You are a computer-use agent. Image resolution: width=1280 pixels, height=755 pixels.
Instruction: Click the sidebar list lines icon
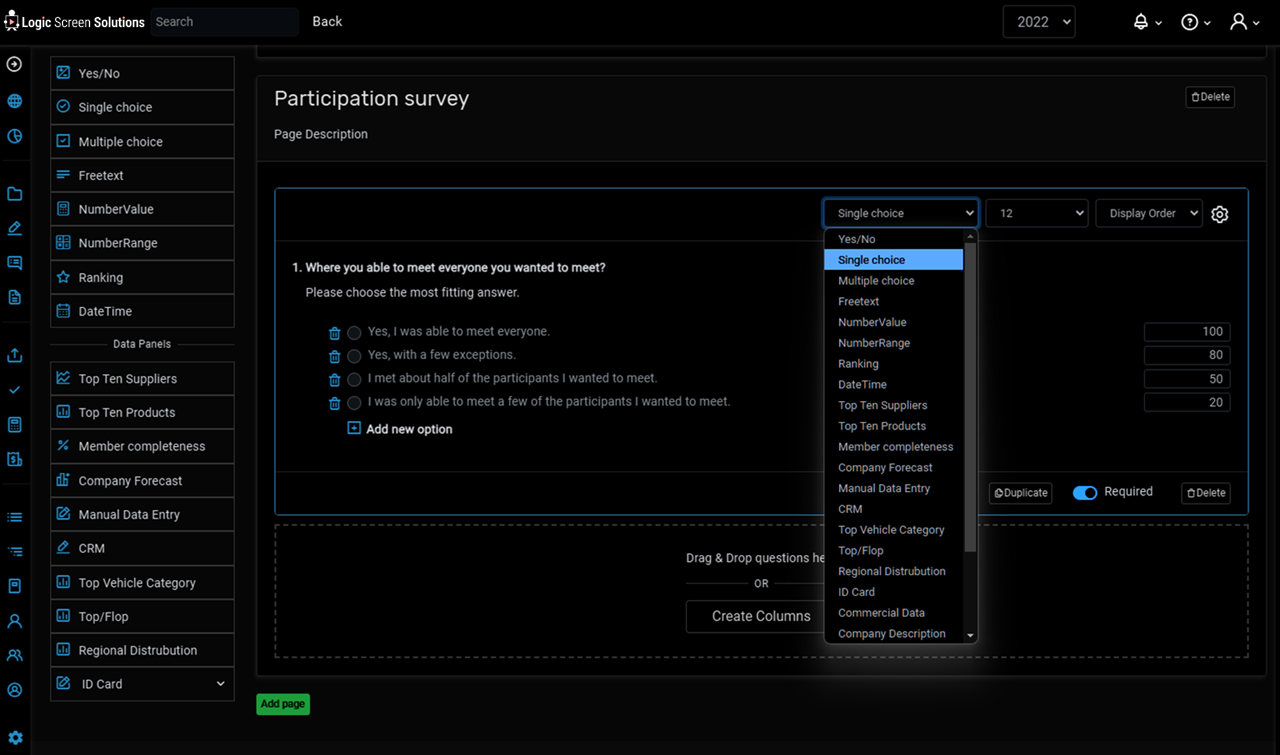[14, 517]
